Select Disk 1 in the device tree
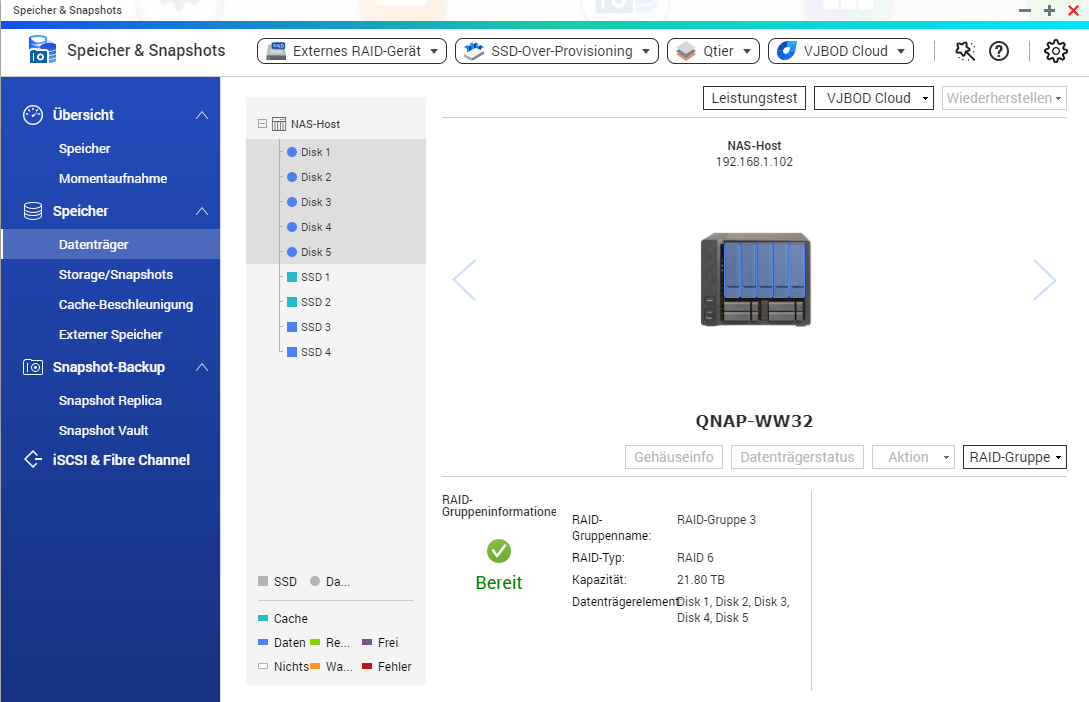 coord(315,152)
